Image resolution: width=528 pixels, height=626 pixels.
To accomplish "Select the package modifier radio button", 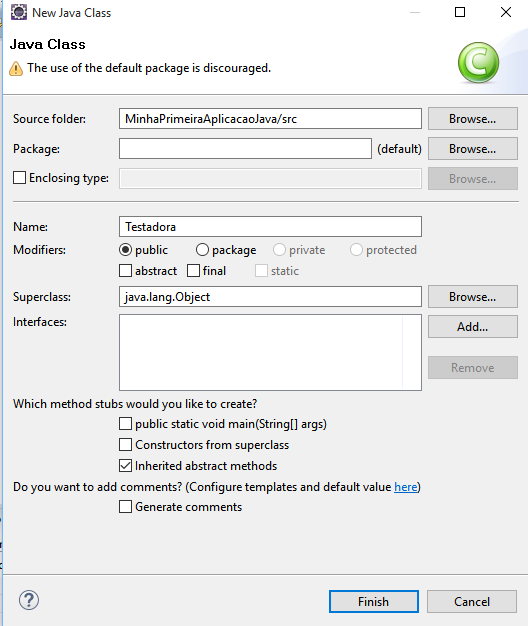I will coord(202,250).
